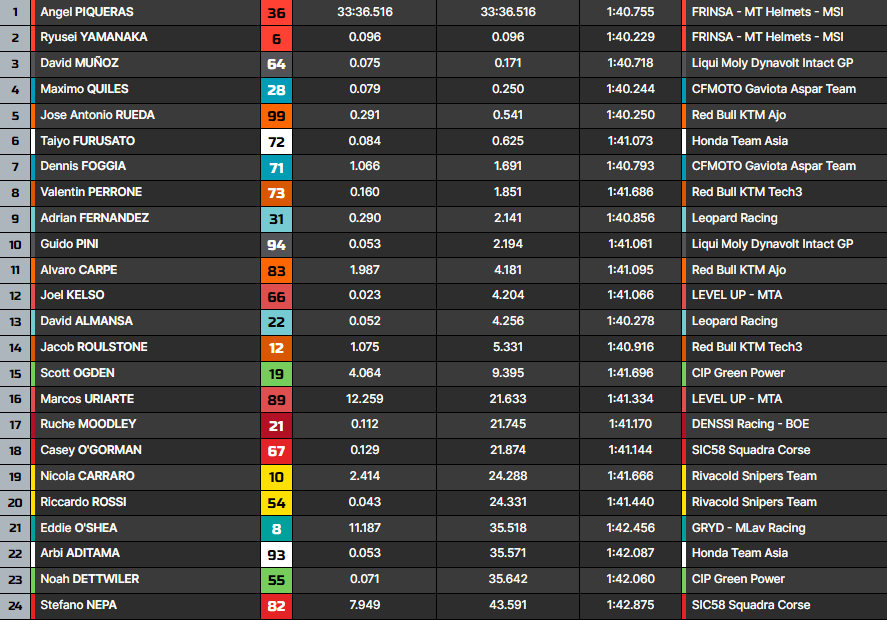Open Maximo QUILES rider row
The height and width of the screenshot is (620, 887).
84,89
